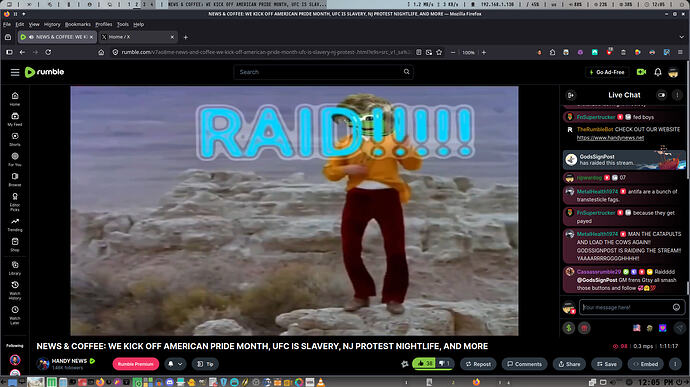Like the video with thumbs up

click(x=424, y=364)
